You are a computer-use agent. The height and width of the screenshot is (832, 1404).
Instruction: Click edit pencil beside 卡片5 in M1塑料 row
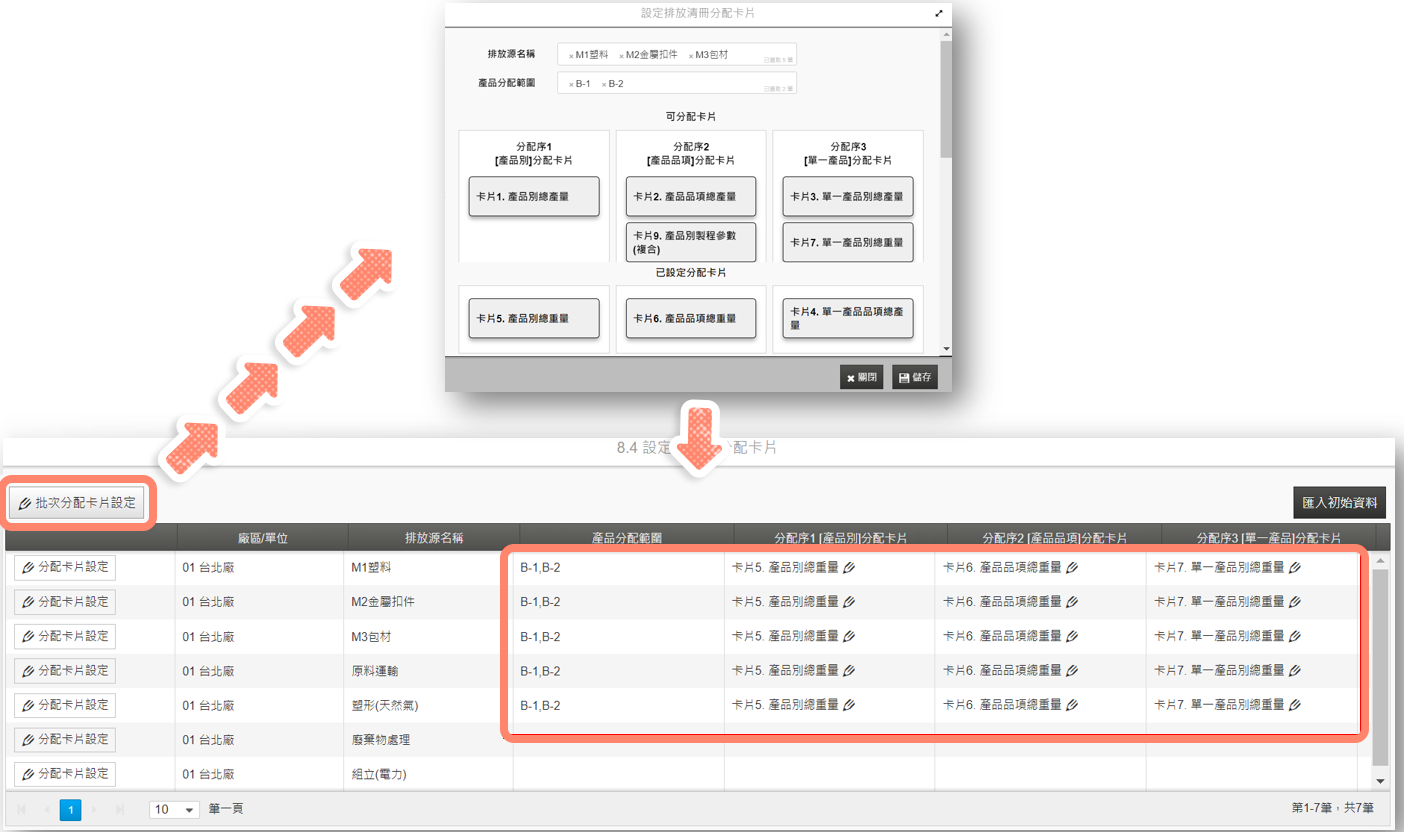pos(849,568)
